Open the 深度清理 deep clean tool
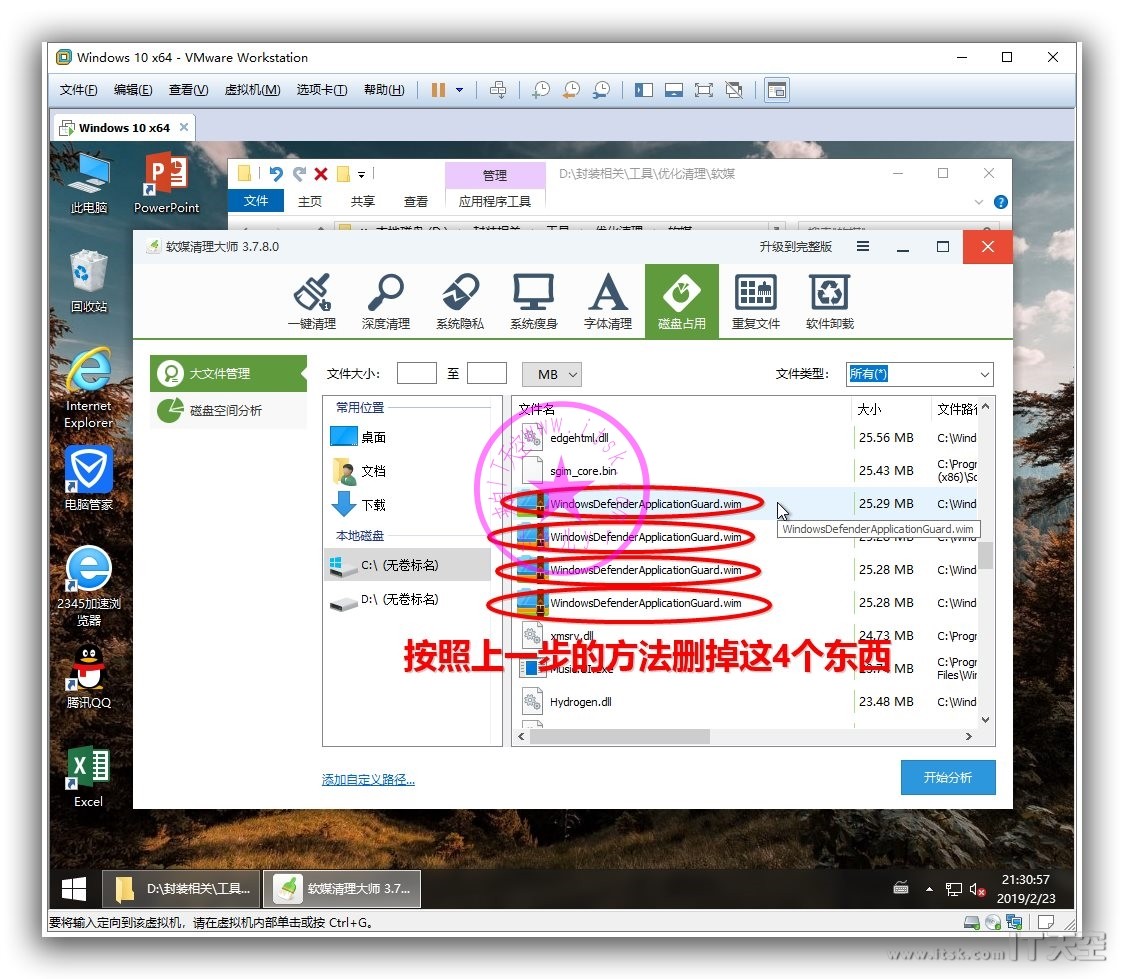The width and height of the screenshot is (1124, 979). point(386,302)
